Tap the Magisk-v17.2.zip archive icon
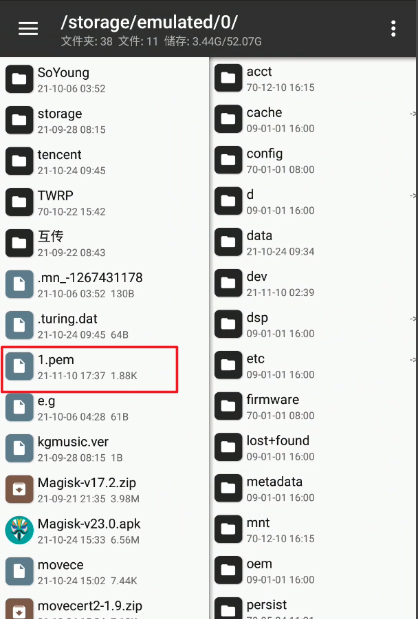Screen dimensions: 418x619 (19, 489)
